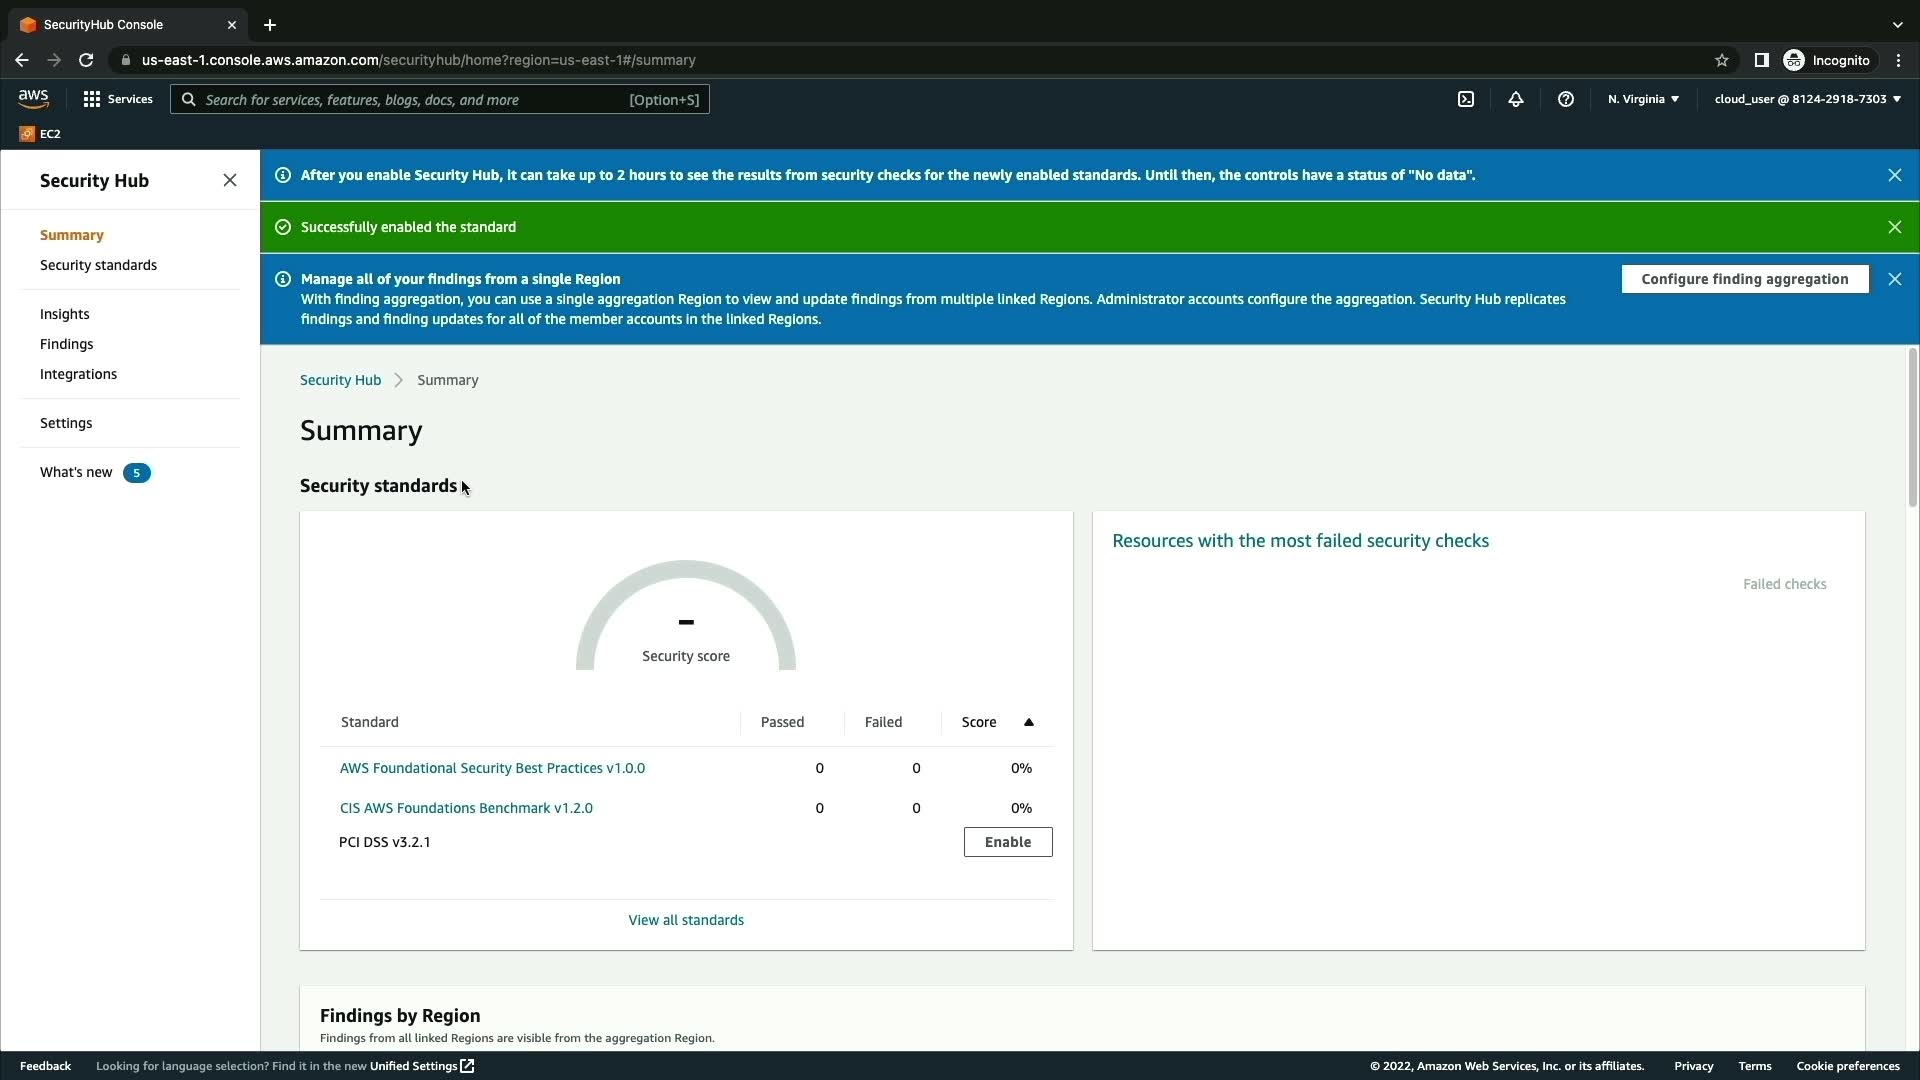
Task: Open the Services grid menu
Action: pyautogui.click(x=118, y=99)
